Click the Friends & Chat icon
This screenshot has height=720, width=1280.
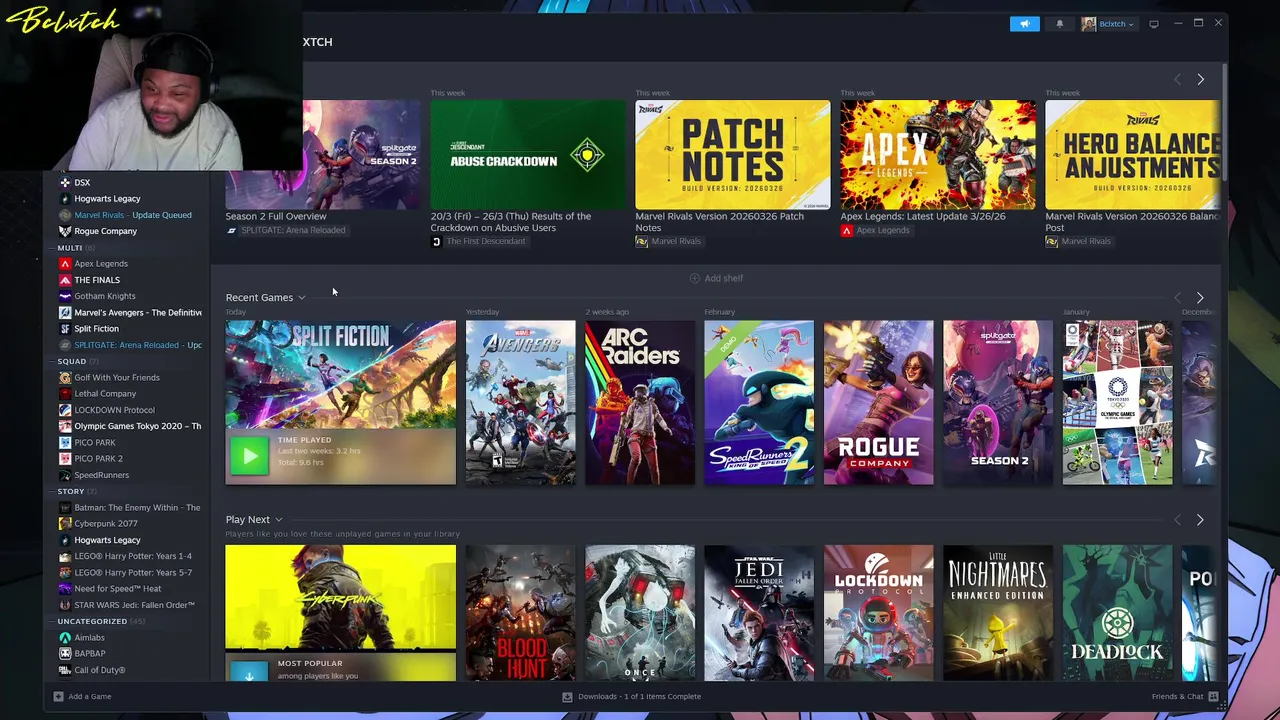(1213, 696)
